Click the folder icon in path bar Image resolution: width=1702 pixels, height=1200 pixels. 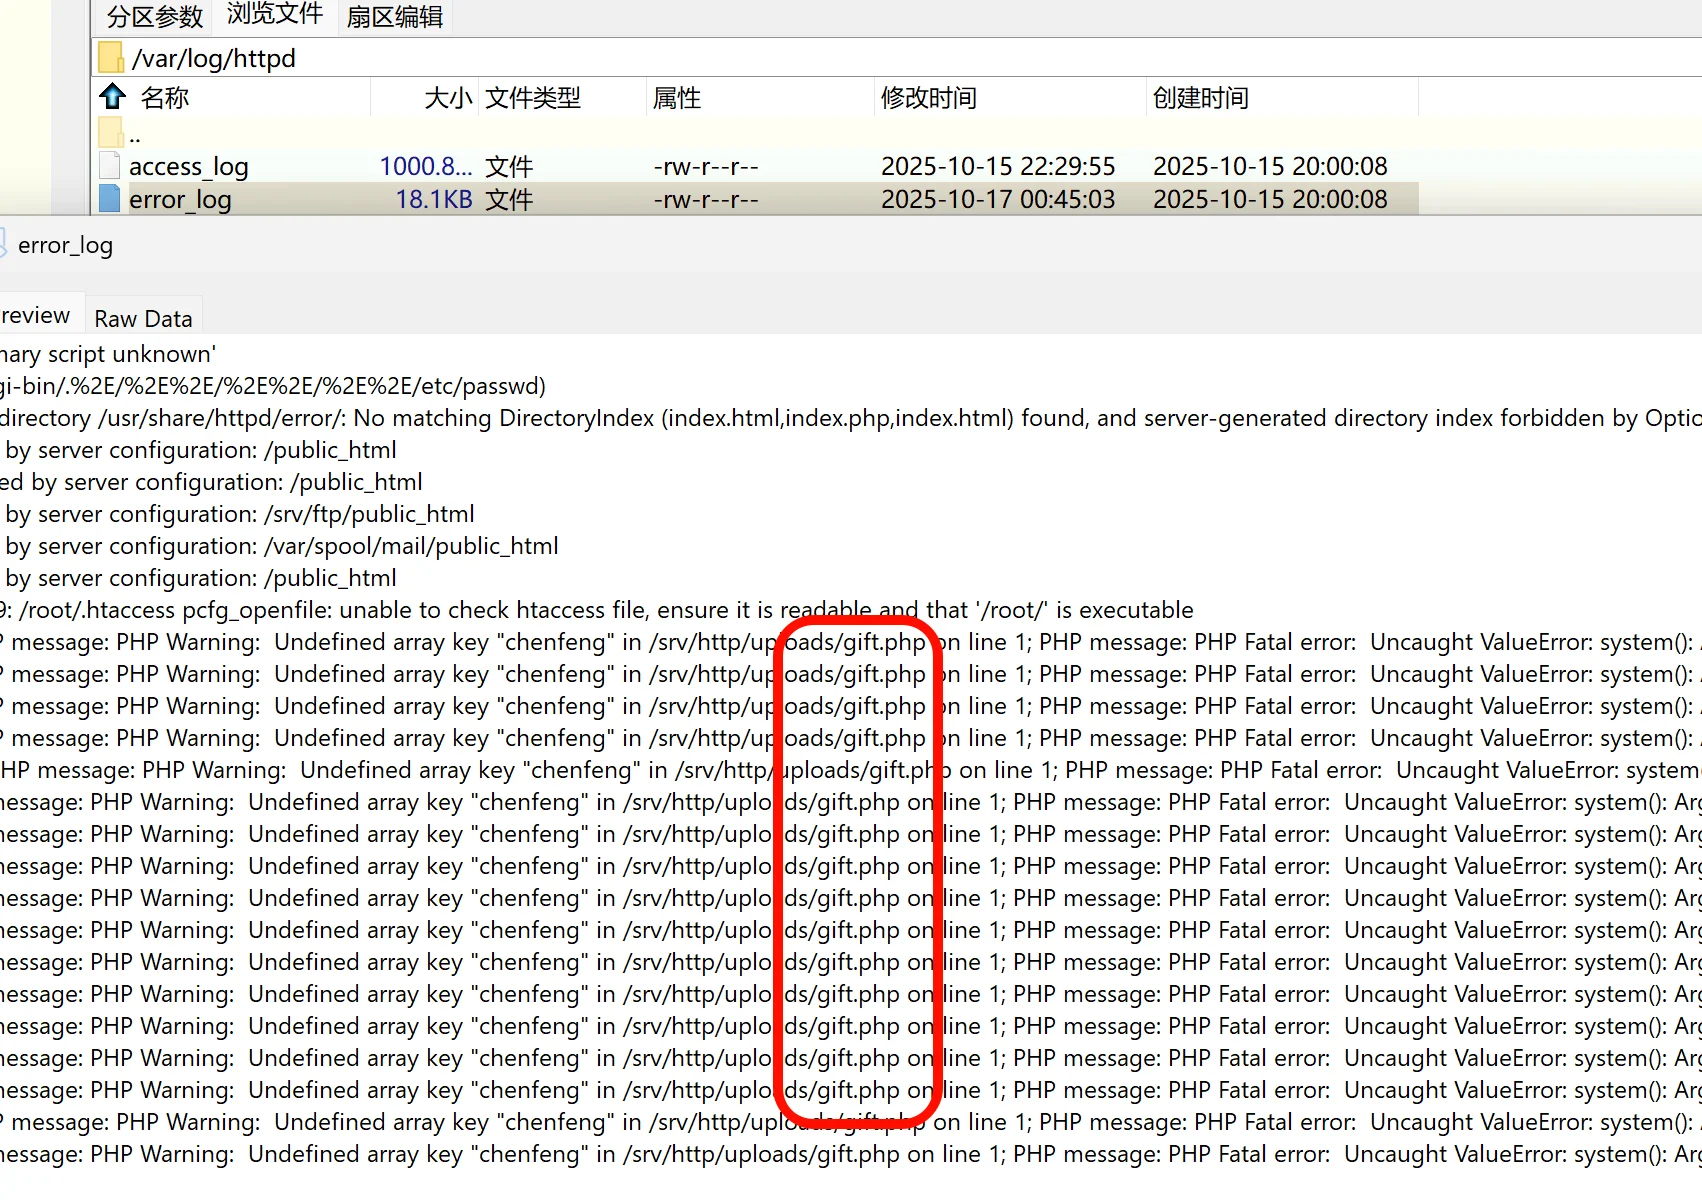coord(111,58)
